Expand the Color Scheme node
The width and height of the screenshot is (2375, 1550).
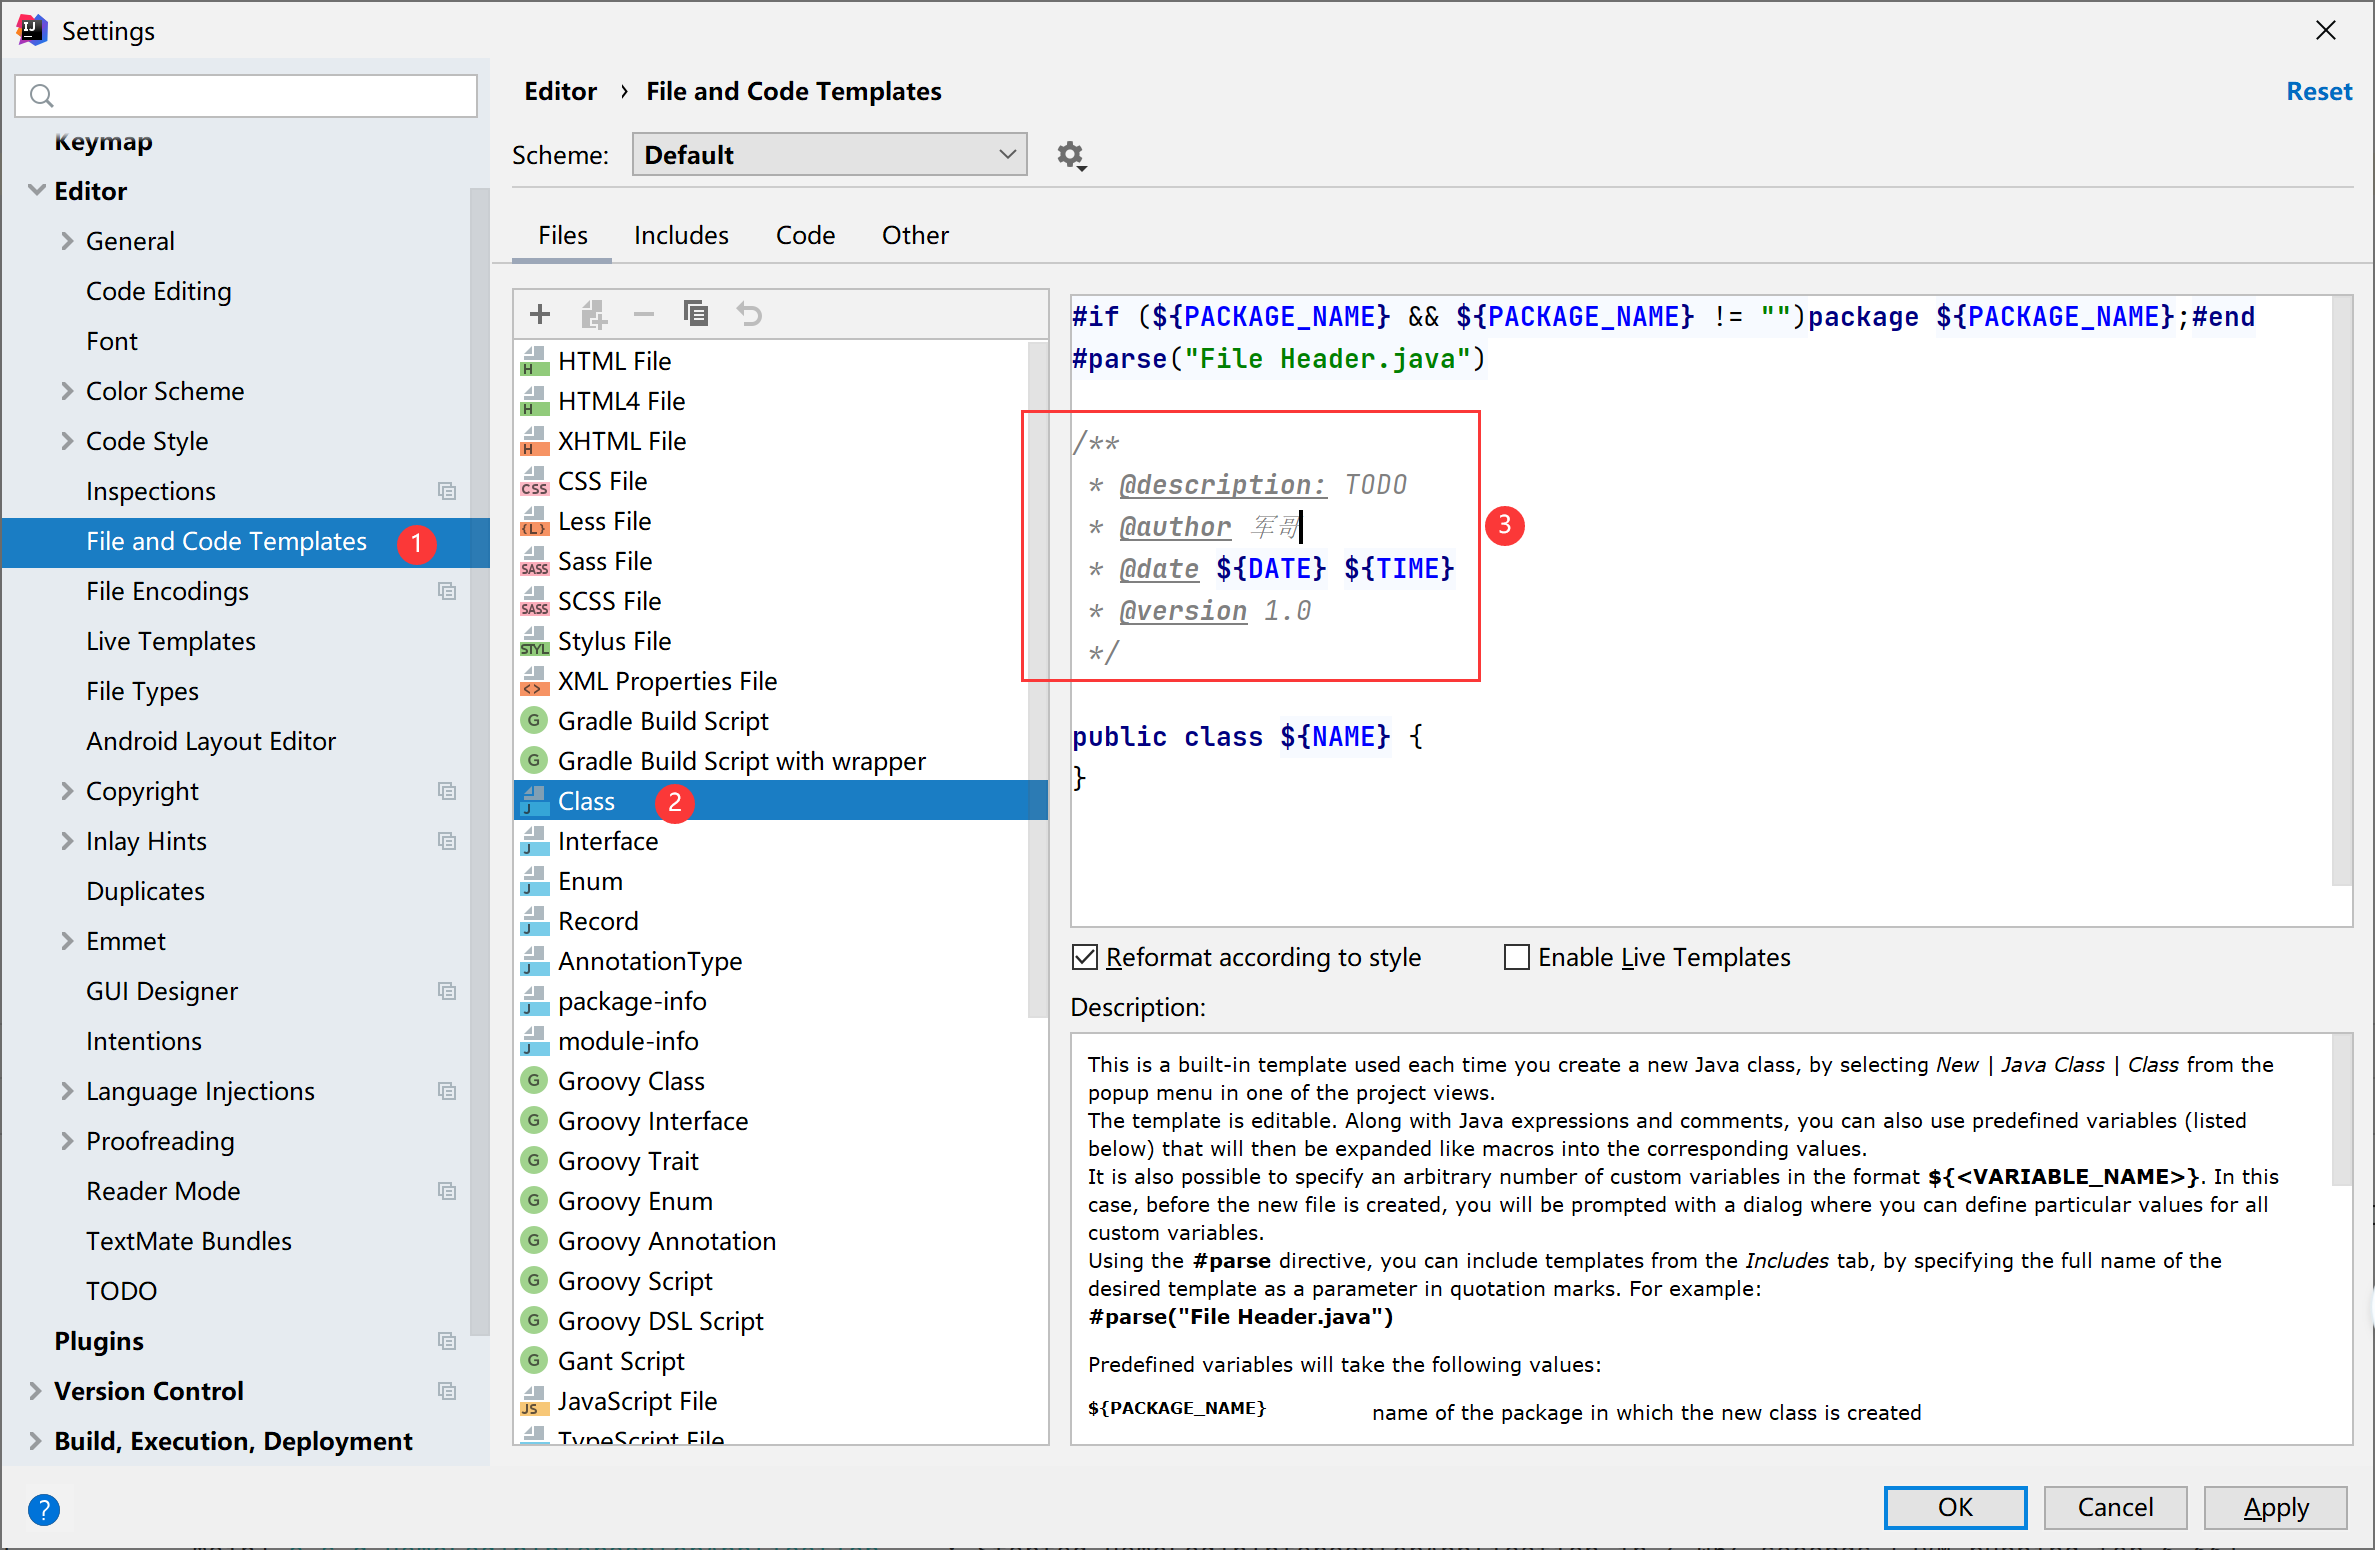(67, 391)
